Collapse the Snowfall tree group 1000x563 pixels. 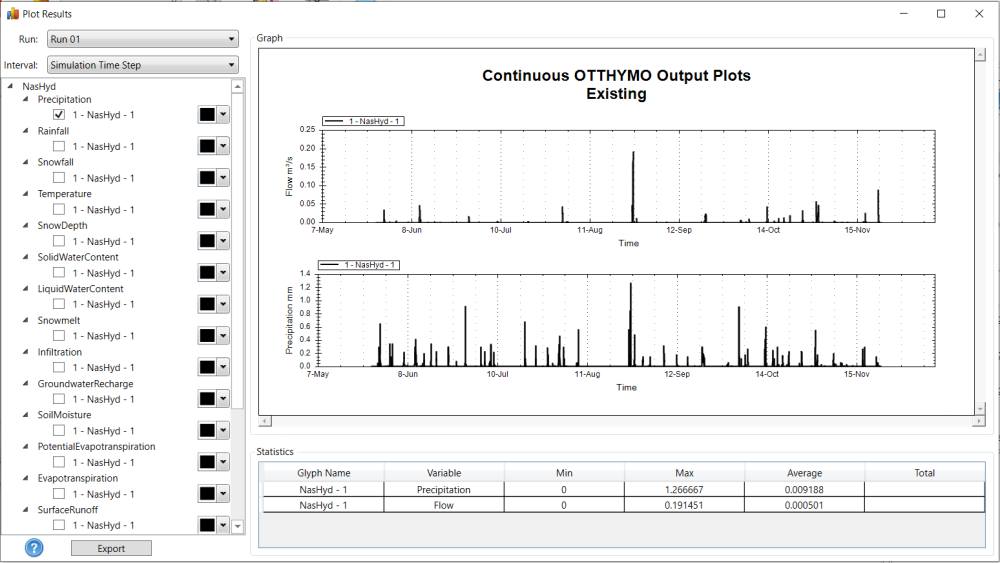[26, 162]
